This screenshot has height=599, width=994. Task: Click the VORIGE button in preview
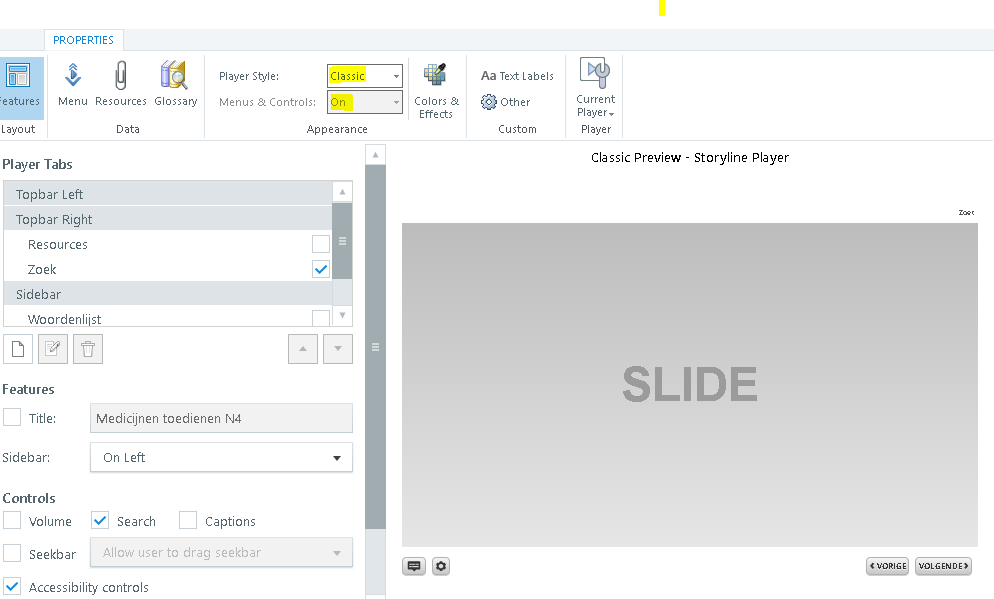(888, 566)
